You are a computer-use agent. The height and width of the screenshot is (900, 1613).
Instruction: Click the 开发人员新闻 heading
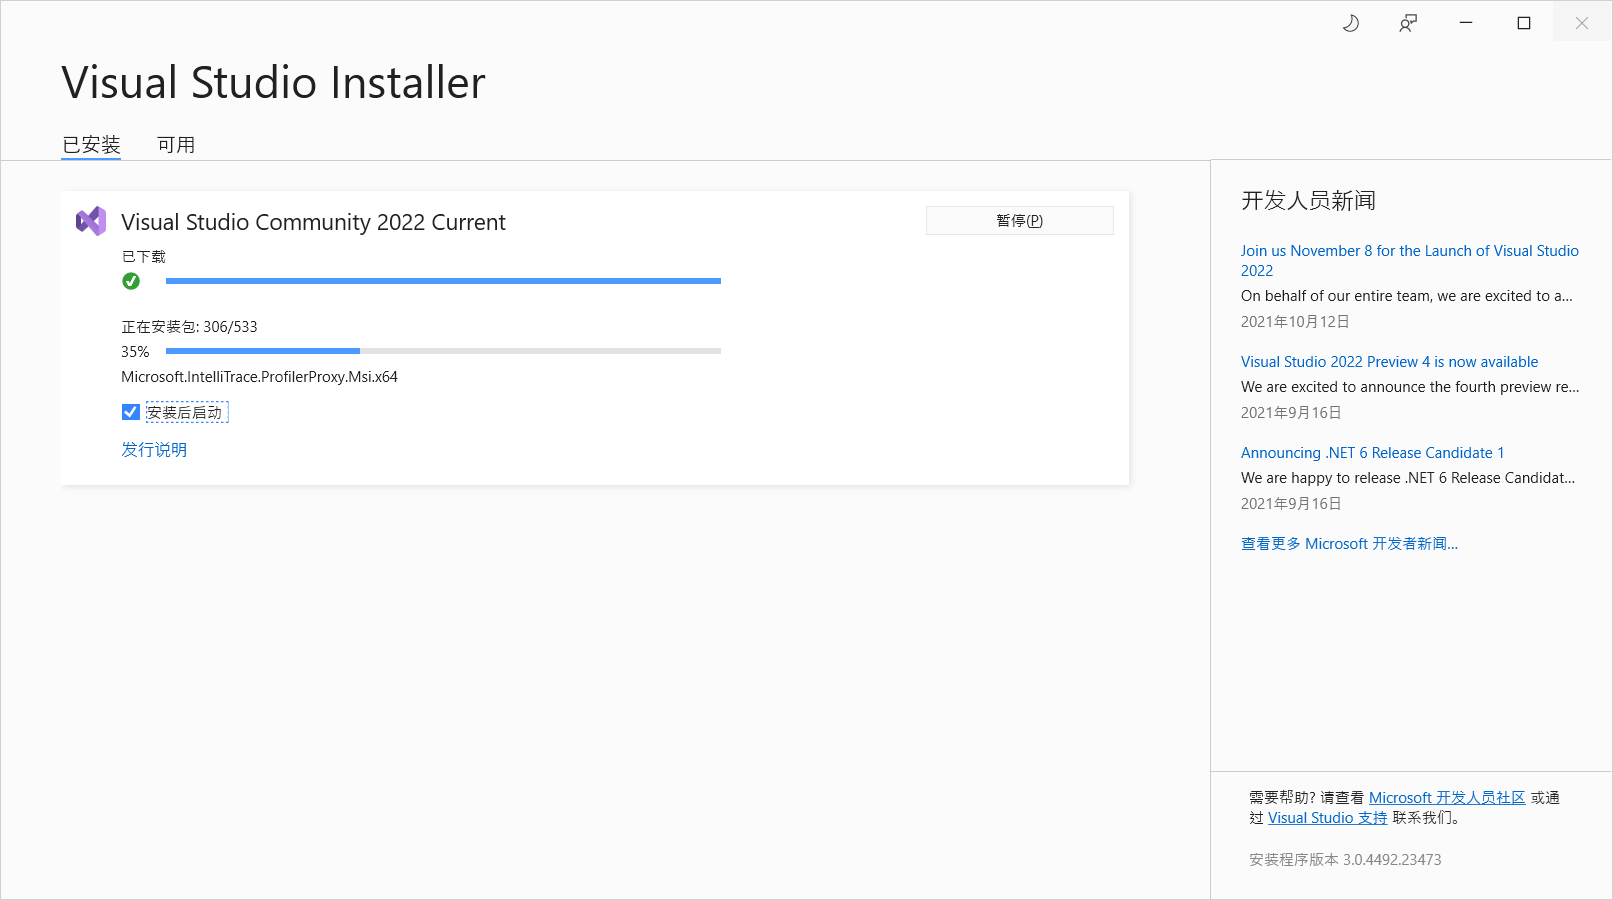coord(1308,201)
